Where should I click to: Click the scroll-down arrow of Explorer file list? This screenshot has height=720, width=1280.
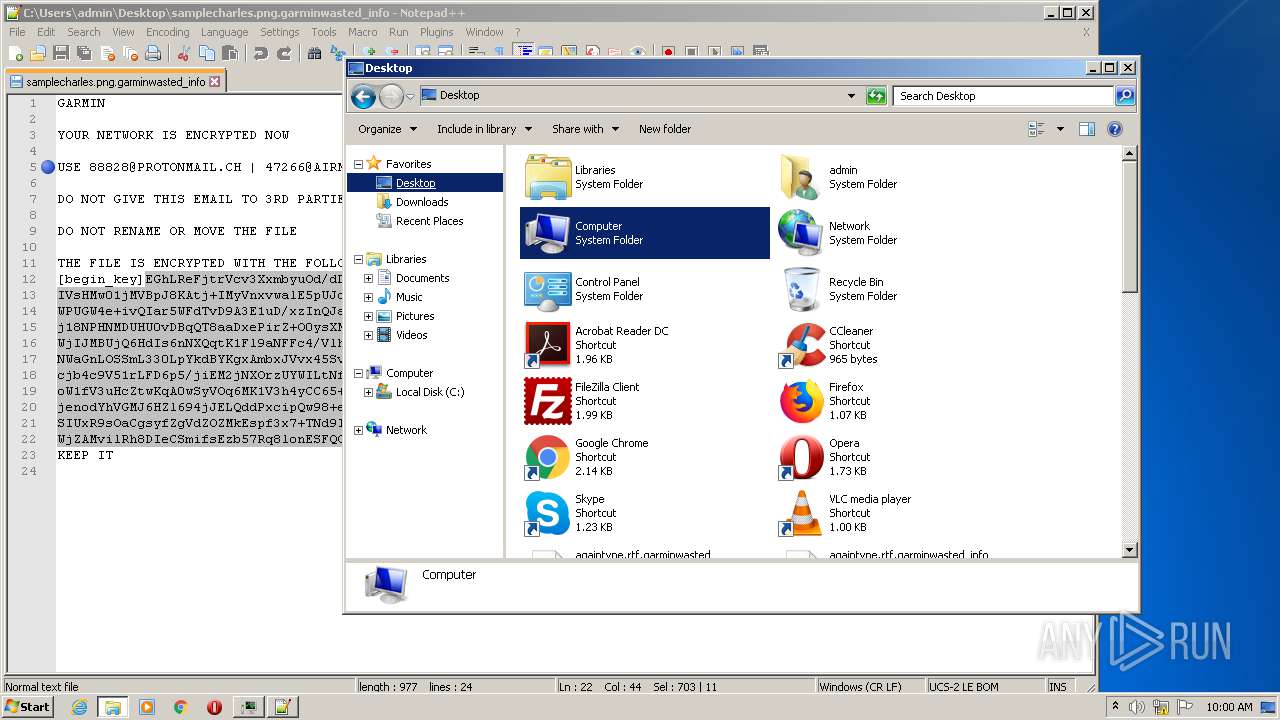[x=1129, y=550]
